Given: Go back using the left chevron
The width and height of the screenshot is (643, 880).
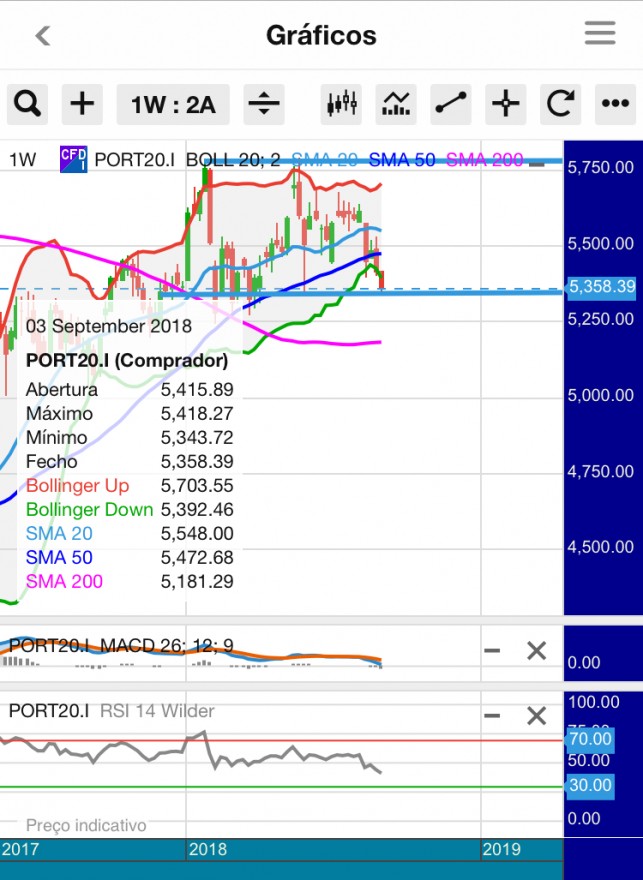Looking at the screenshot, I should click(43, 36).
